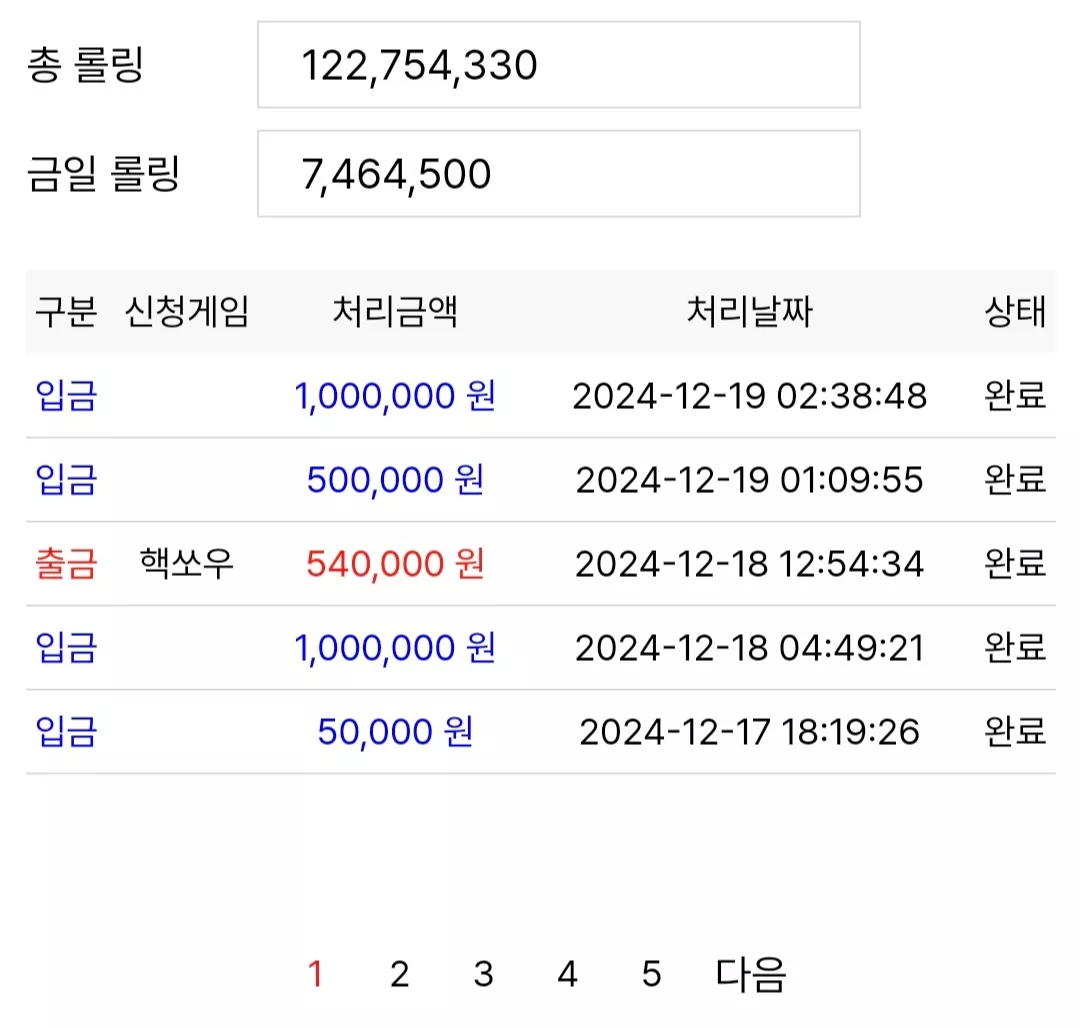Select the 500,000 원 deposit amount
Screen dimensions: 1080x1028
pos(395,480)
